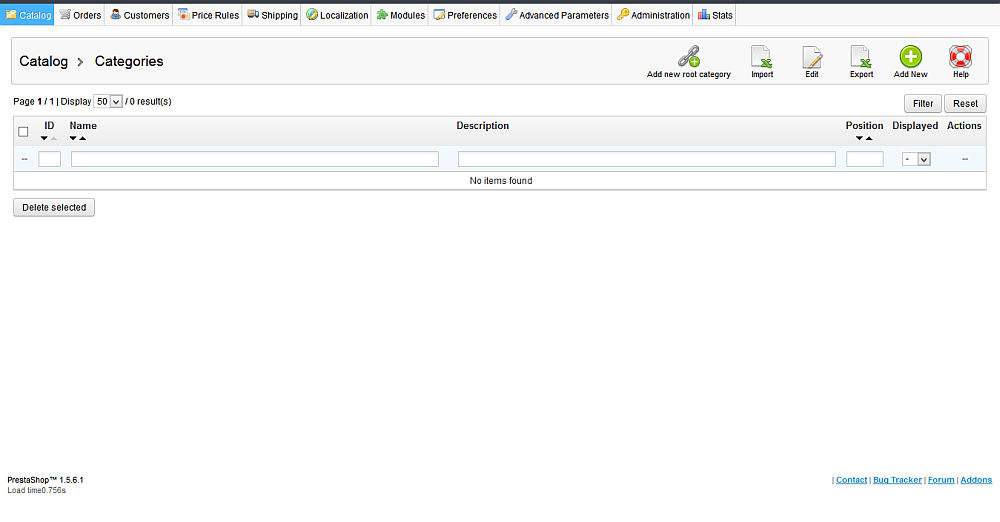Open the Catalog menu tab
The image size is (1000, 522).
(27, 15)
